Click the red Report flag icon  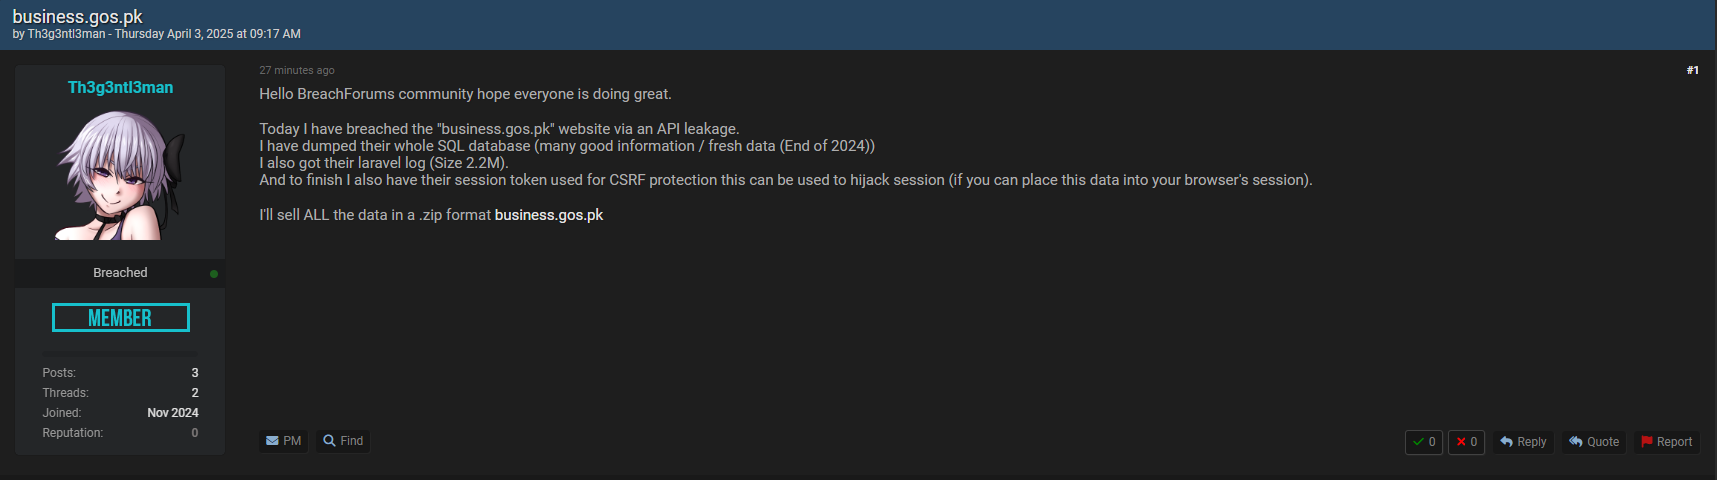coord(1646,442)
